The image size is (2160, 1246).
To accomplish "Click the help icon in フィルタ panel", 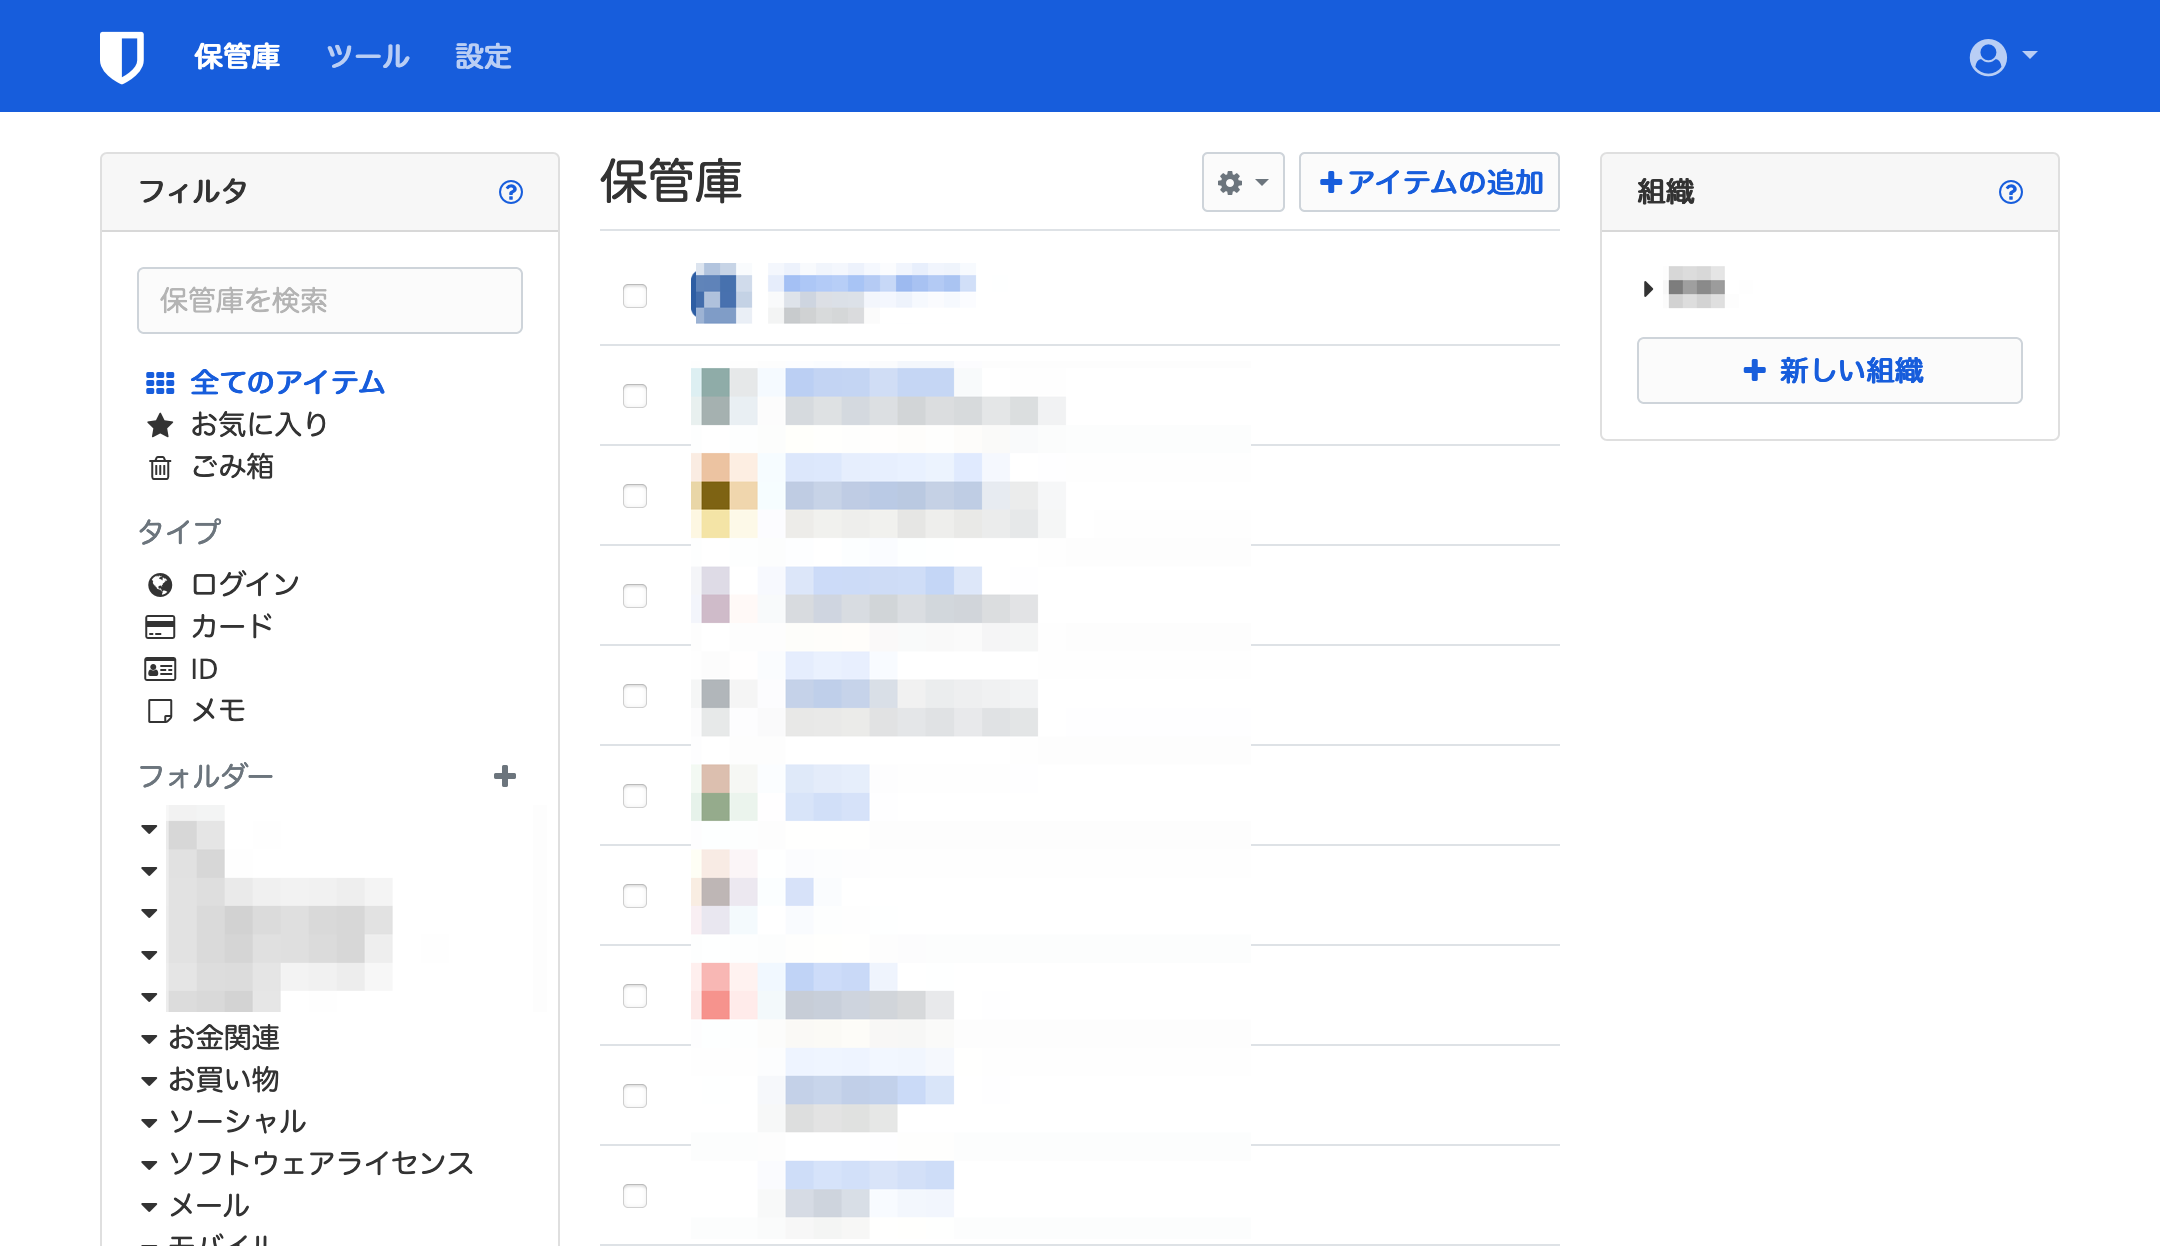I will 511,192.
